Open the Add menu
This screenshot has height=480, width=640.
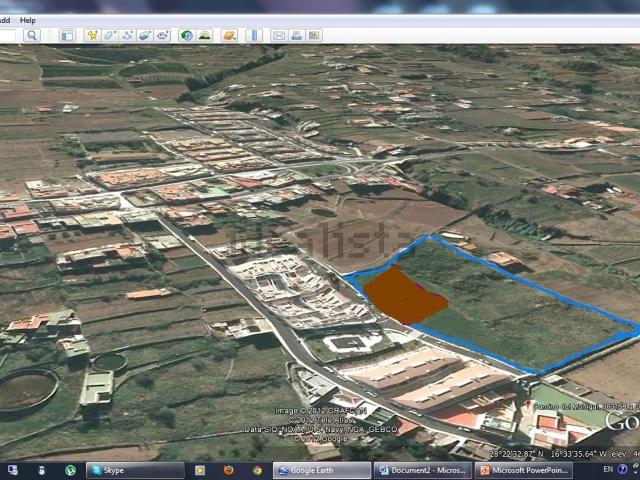coord(5,20)
